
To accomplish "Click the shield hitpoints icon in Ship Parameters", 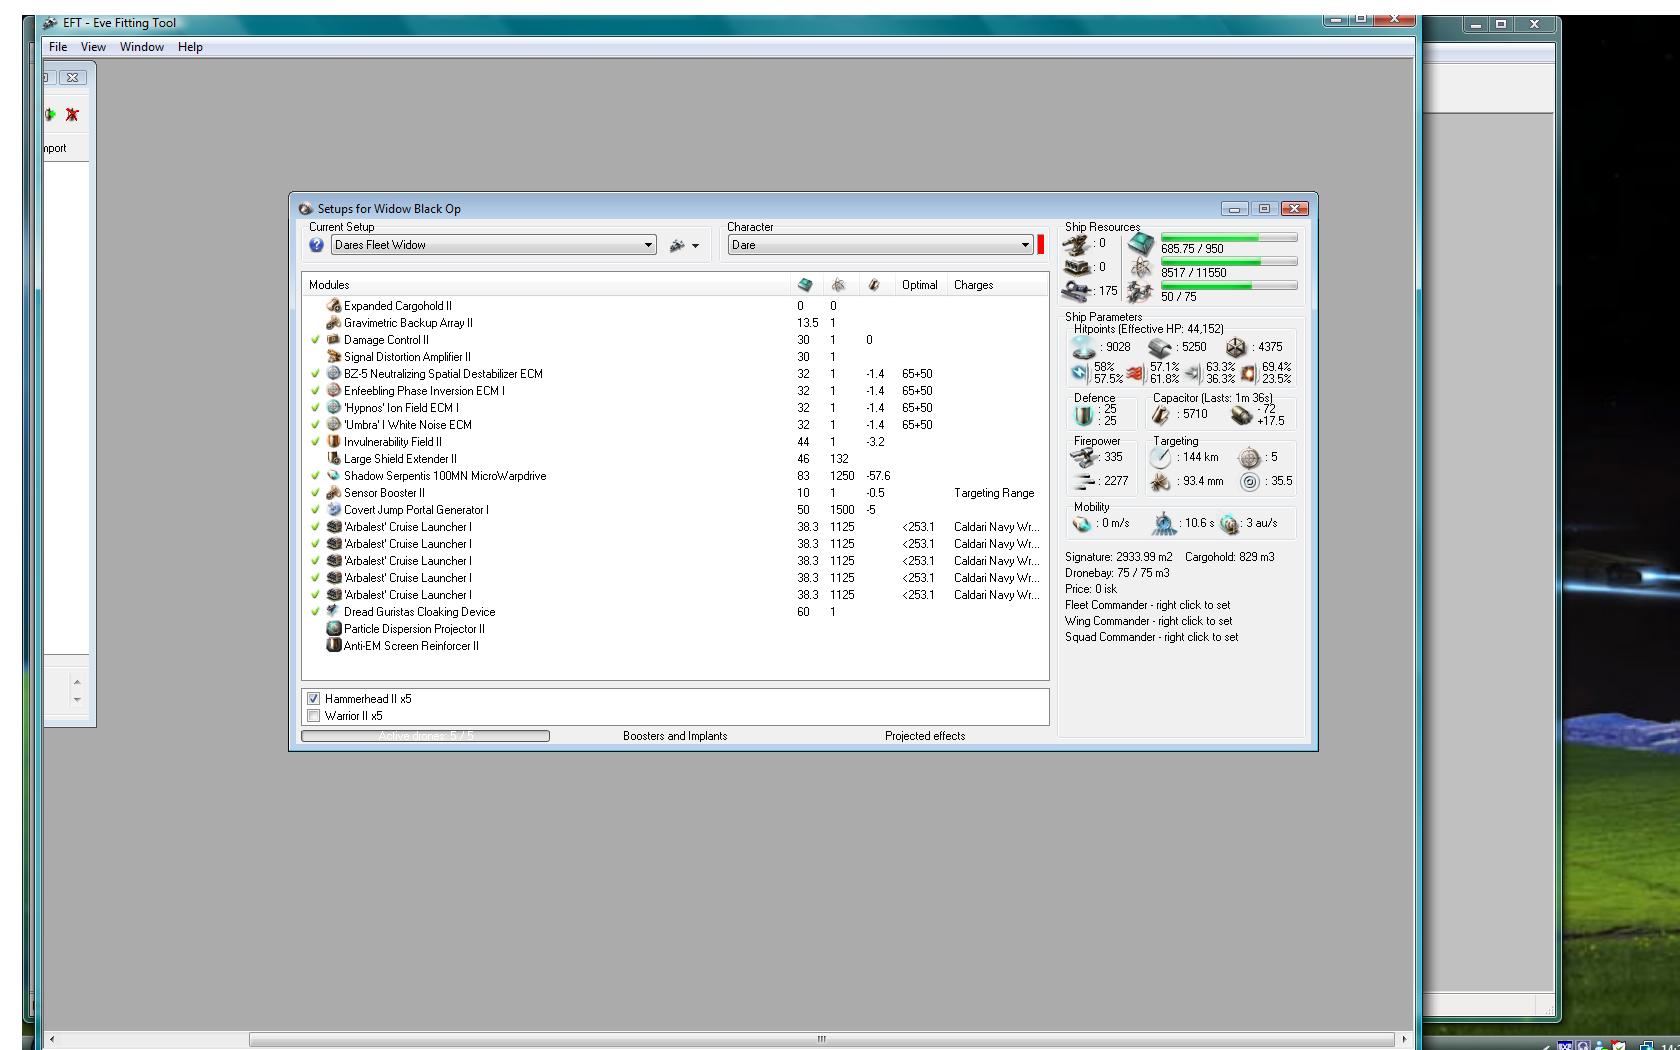I will pyautogui.click(x=1083, y=348).
